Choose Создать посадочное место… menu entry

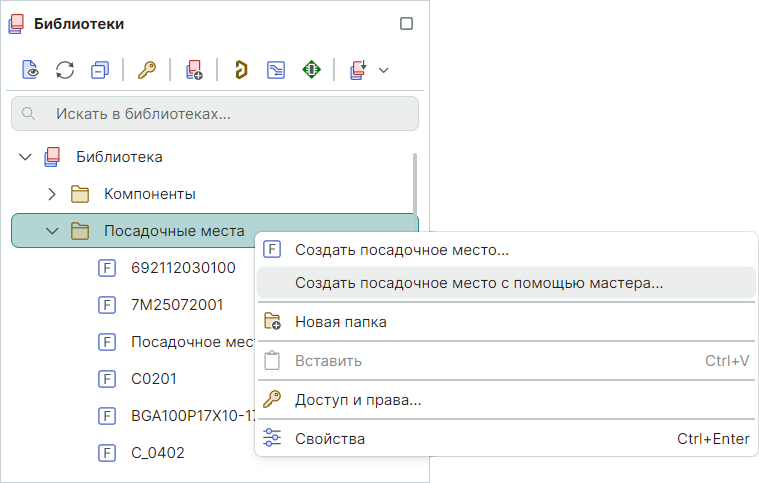pos(401,250)
